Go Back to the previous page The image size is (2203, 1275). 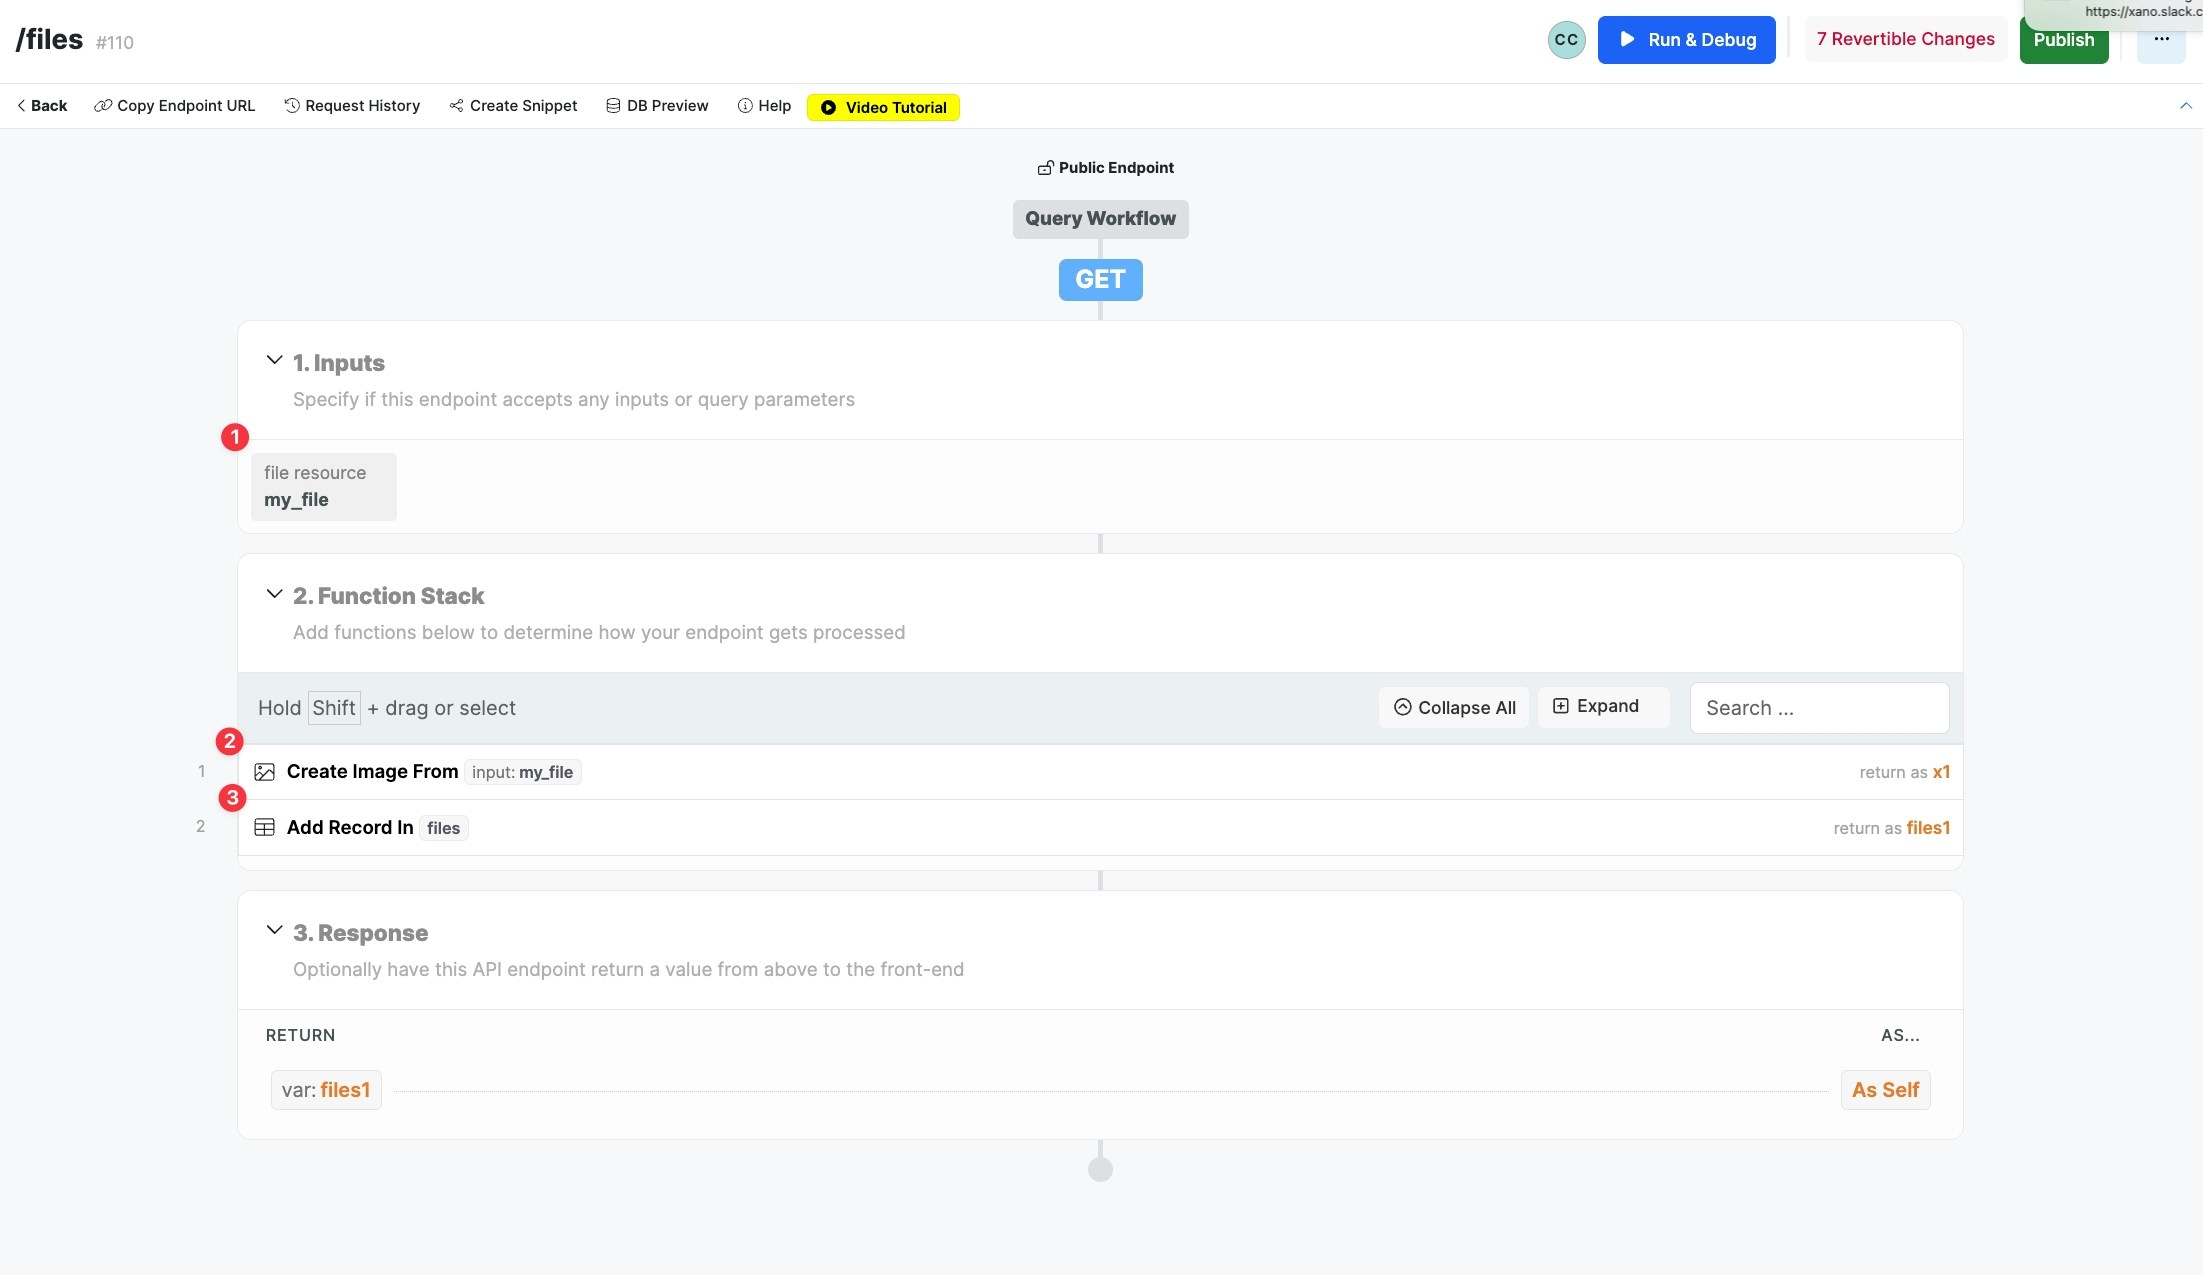42,106
